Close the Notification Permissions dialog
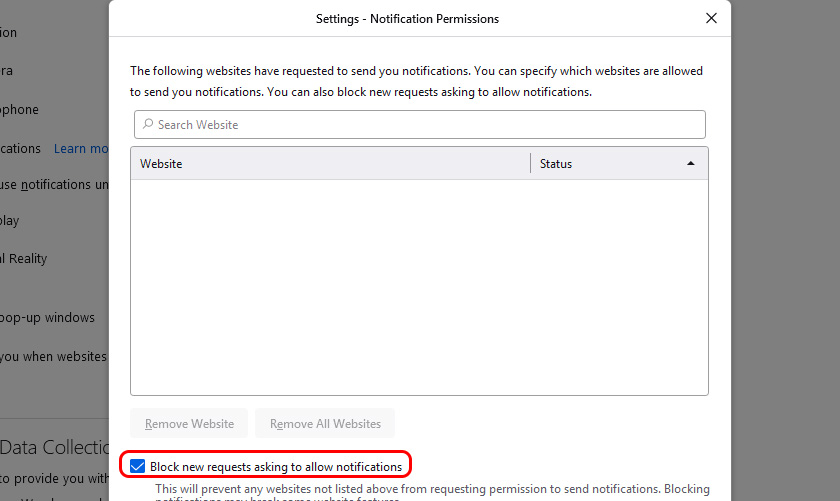Screen dimensions: 840x501 pos(711,18)
